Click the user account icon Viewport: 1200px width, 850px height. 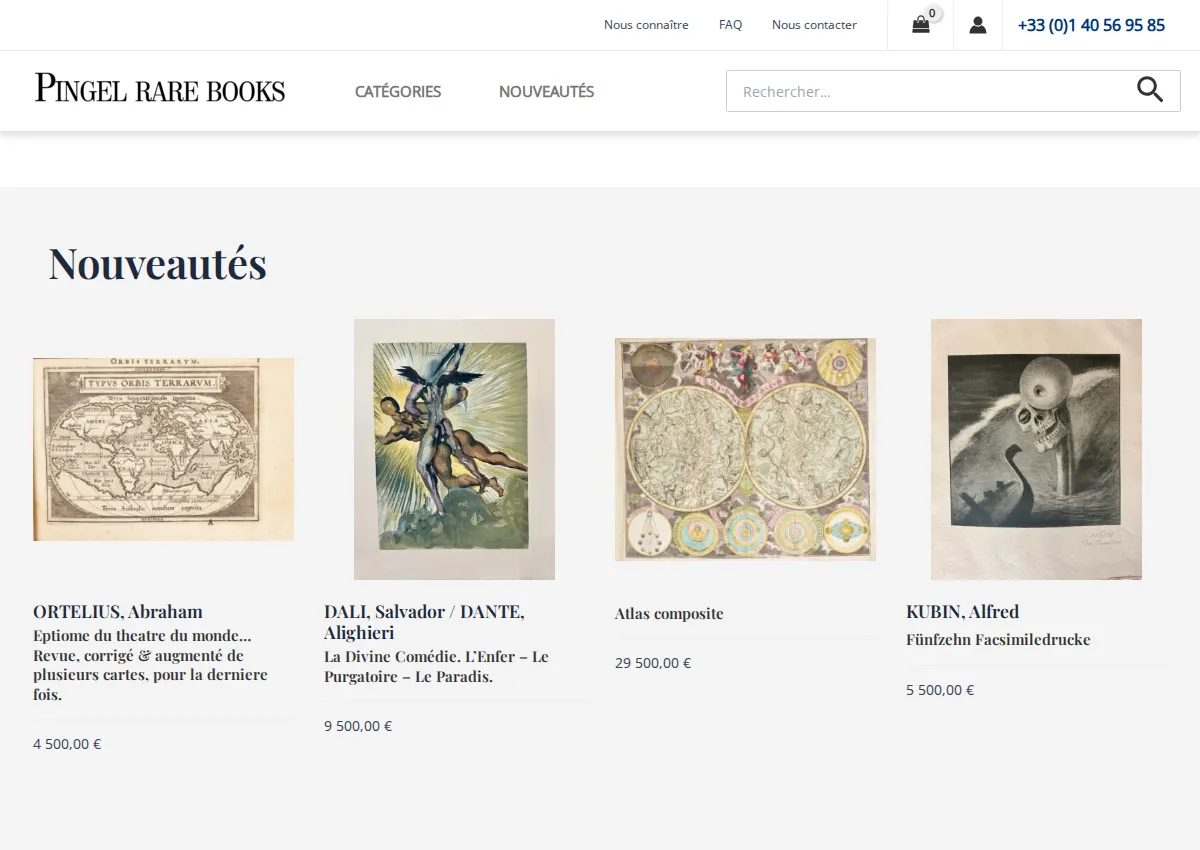(x=978, y=25)
